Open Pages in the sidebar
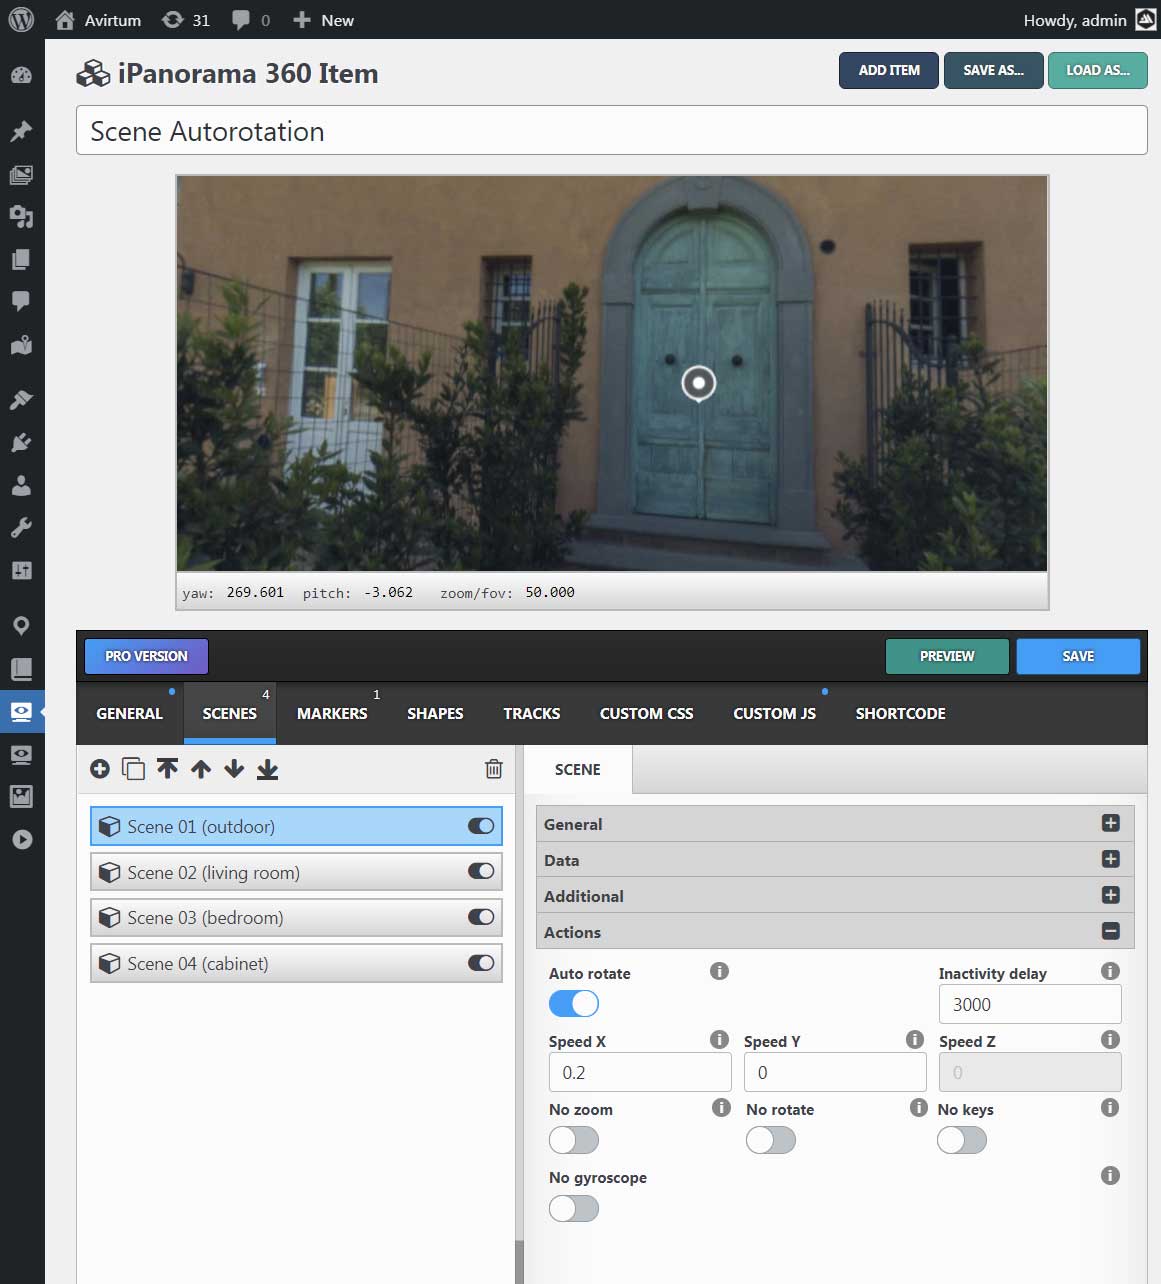Screen dimensions: 1161x1284 click(x=21, y=259)
